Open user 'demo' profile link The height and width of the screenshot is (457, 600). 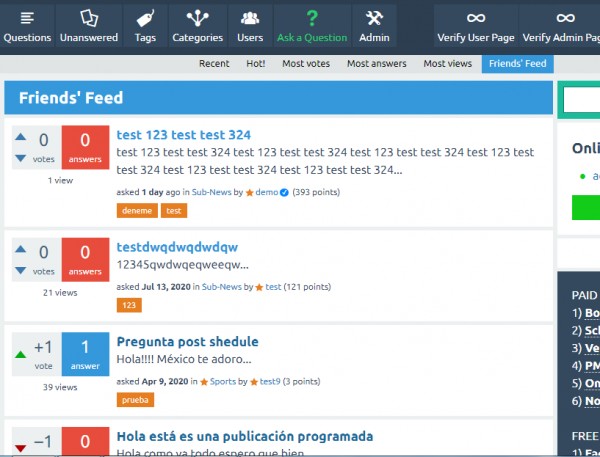[x=266, y=191]
